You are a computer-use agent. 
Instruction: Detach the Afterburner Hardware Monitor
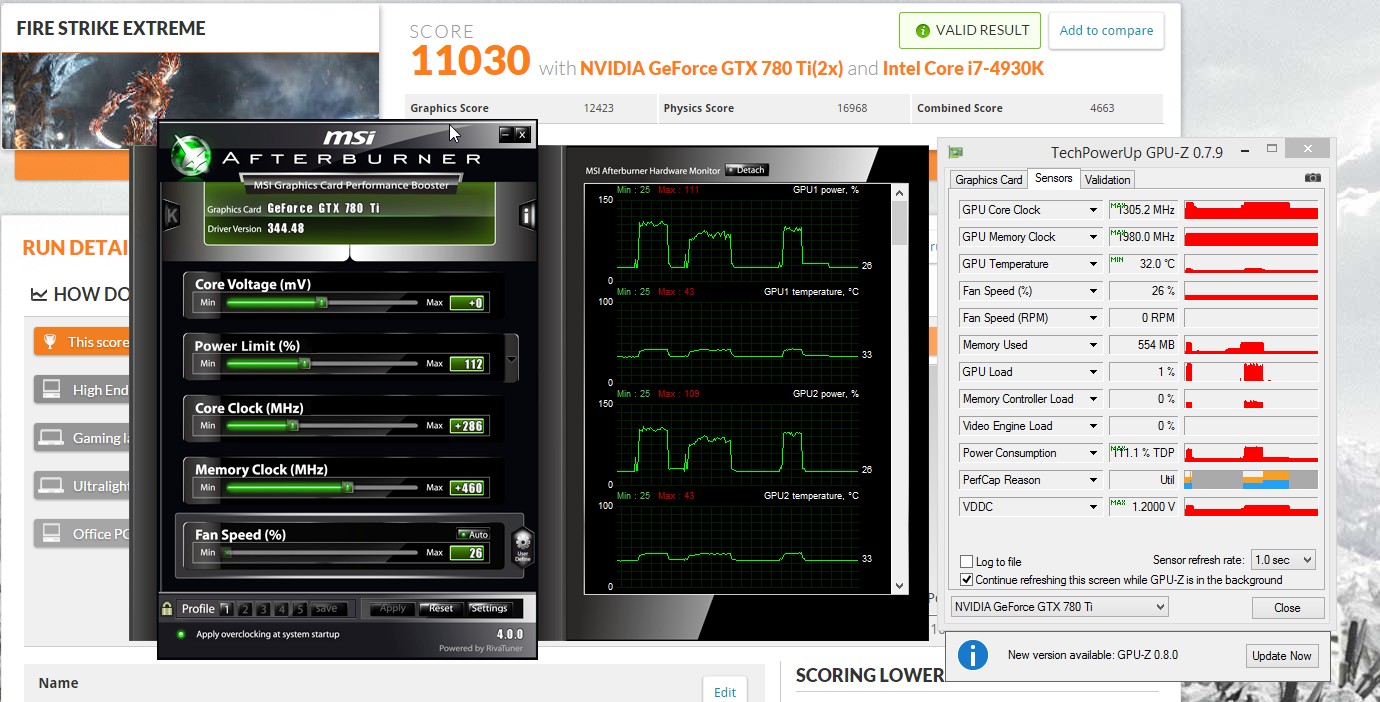[x=746, y=170]
